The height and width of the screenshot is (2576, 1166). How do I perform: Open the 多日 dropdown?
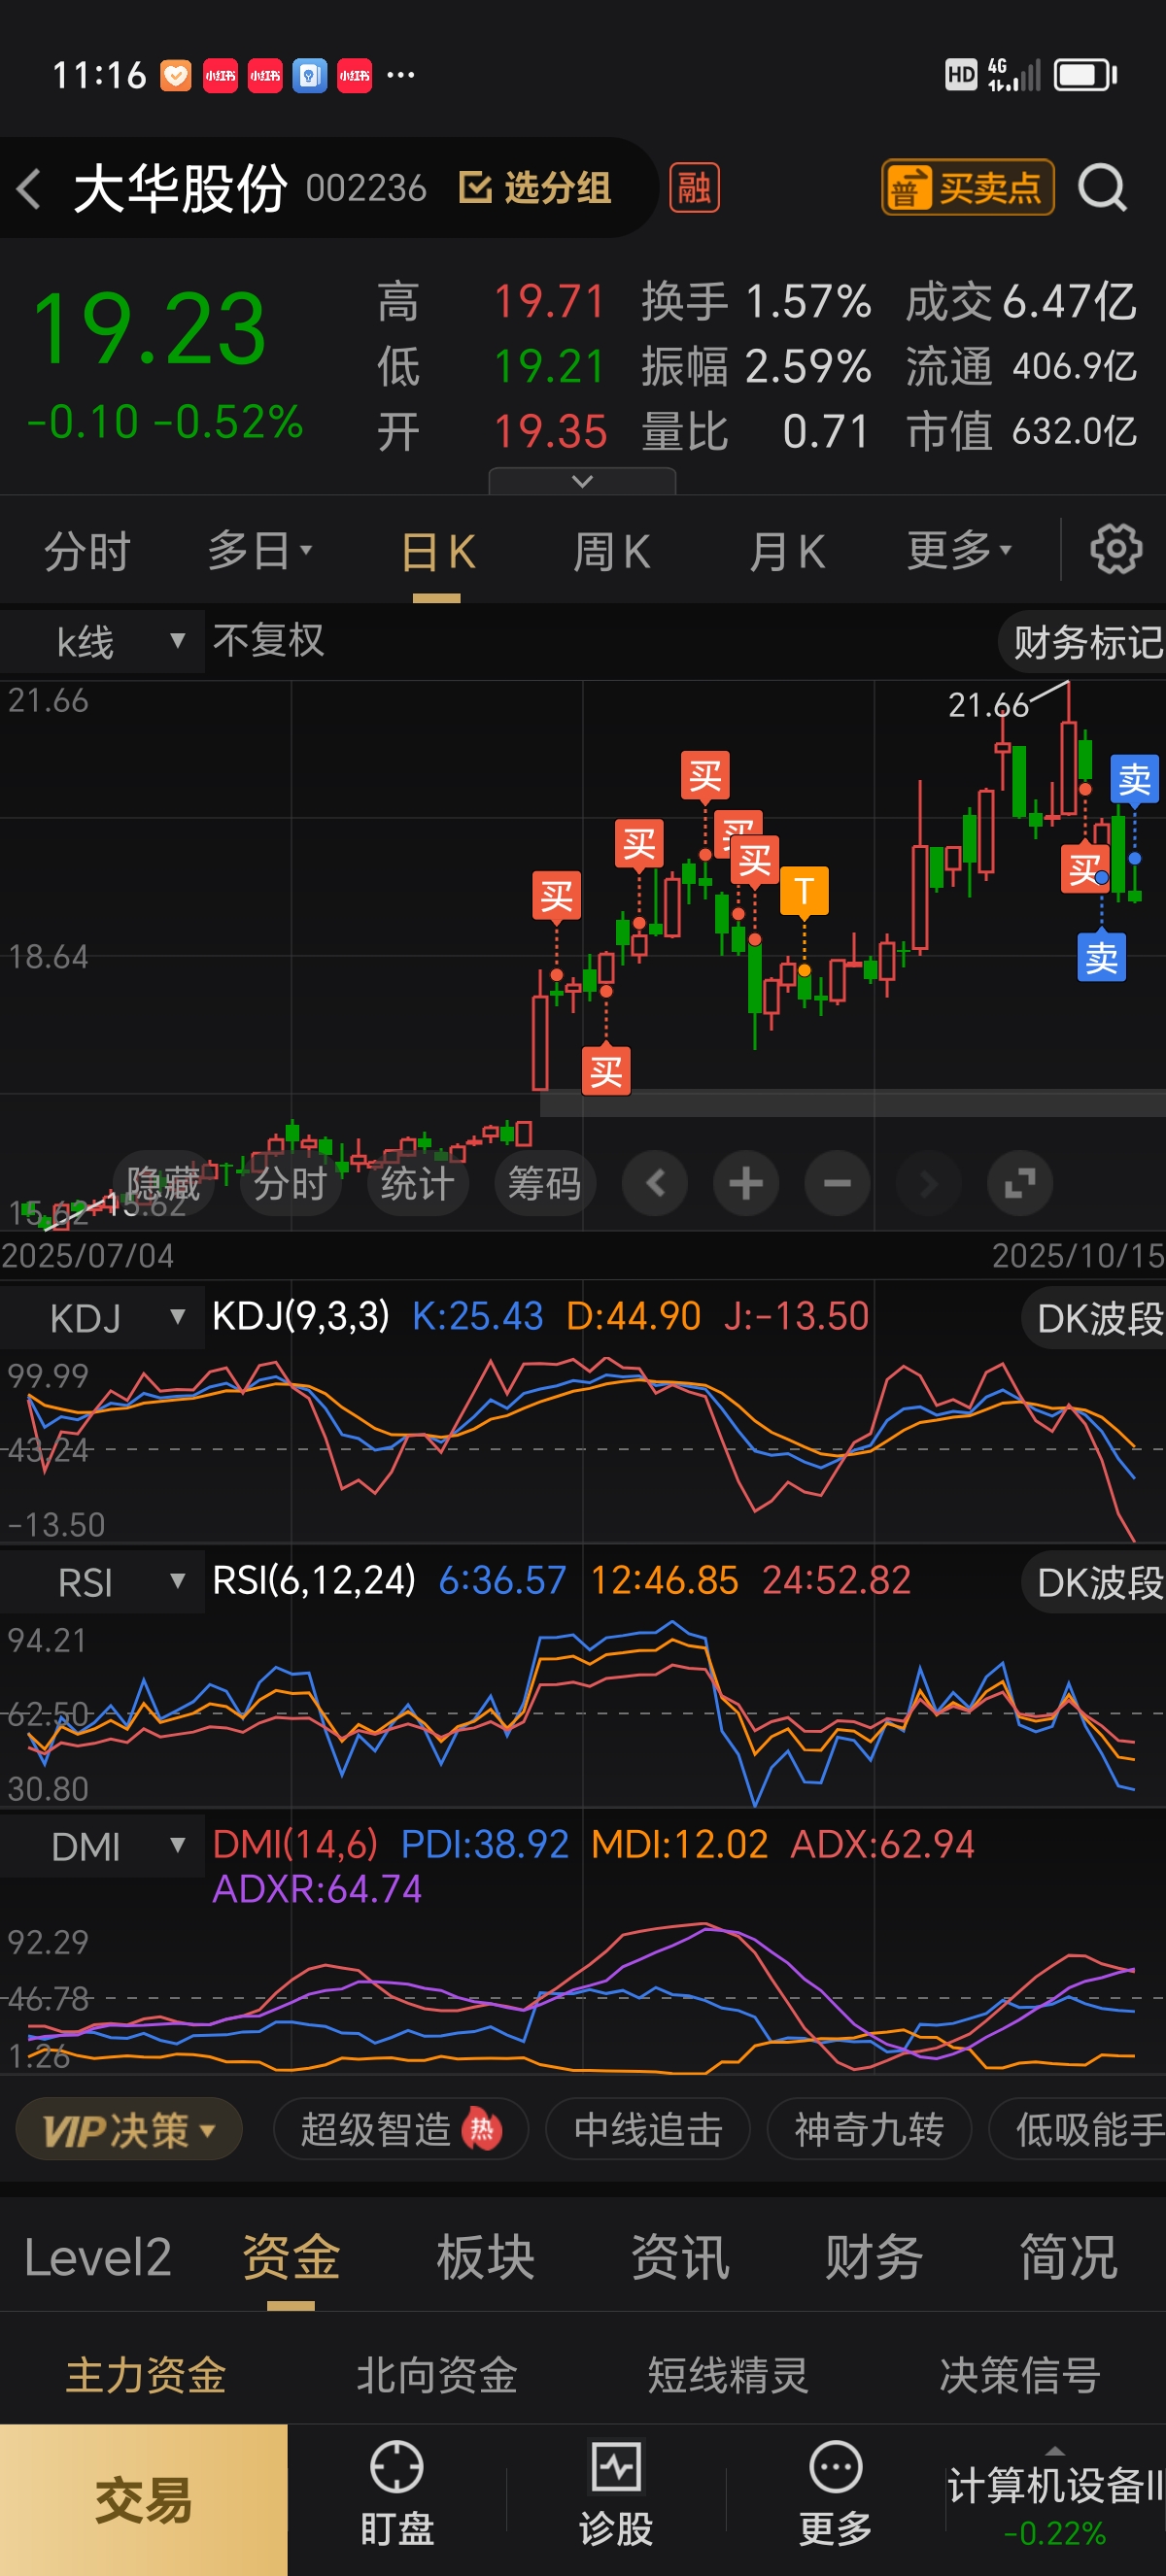click(x=260, y=551)
